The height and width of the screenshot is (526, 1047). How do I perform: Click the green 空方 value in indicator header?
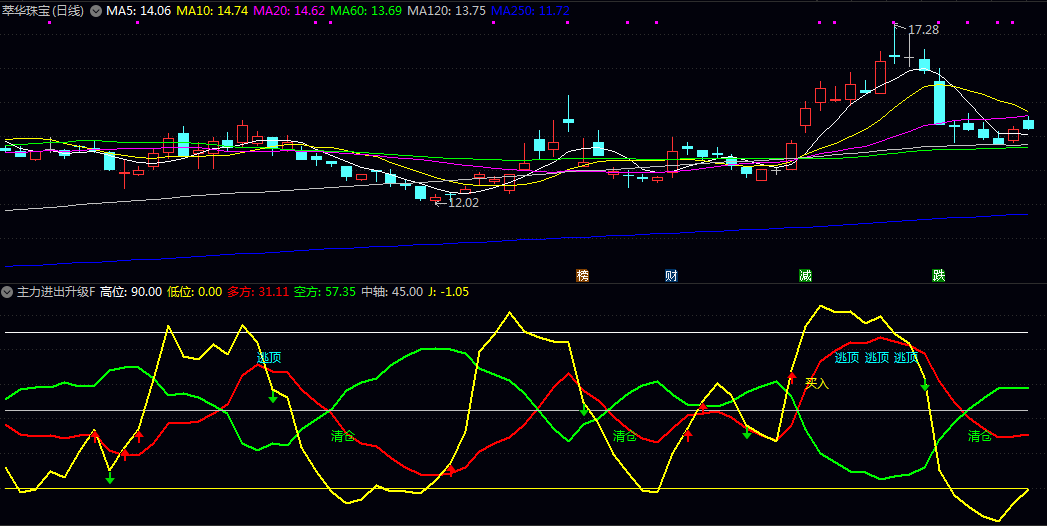[x=325, y=292]
